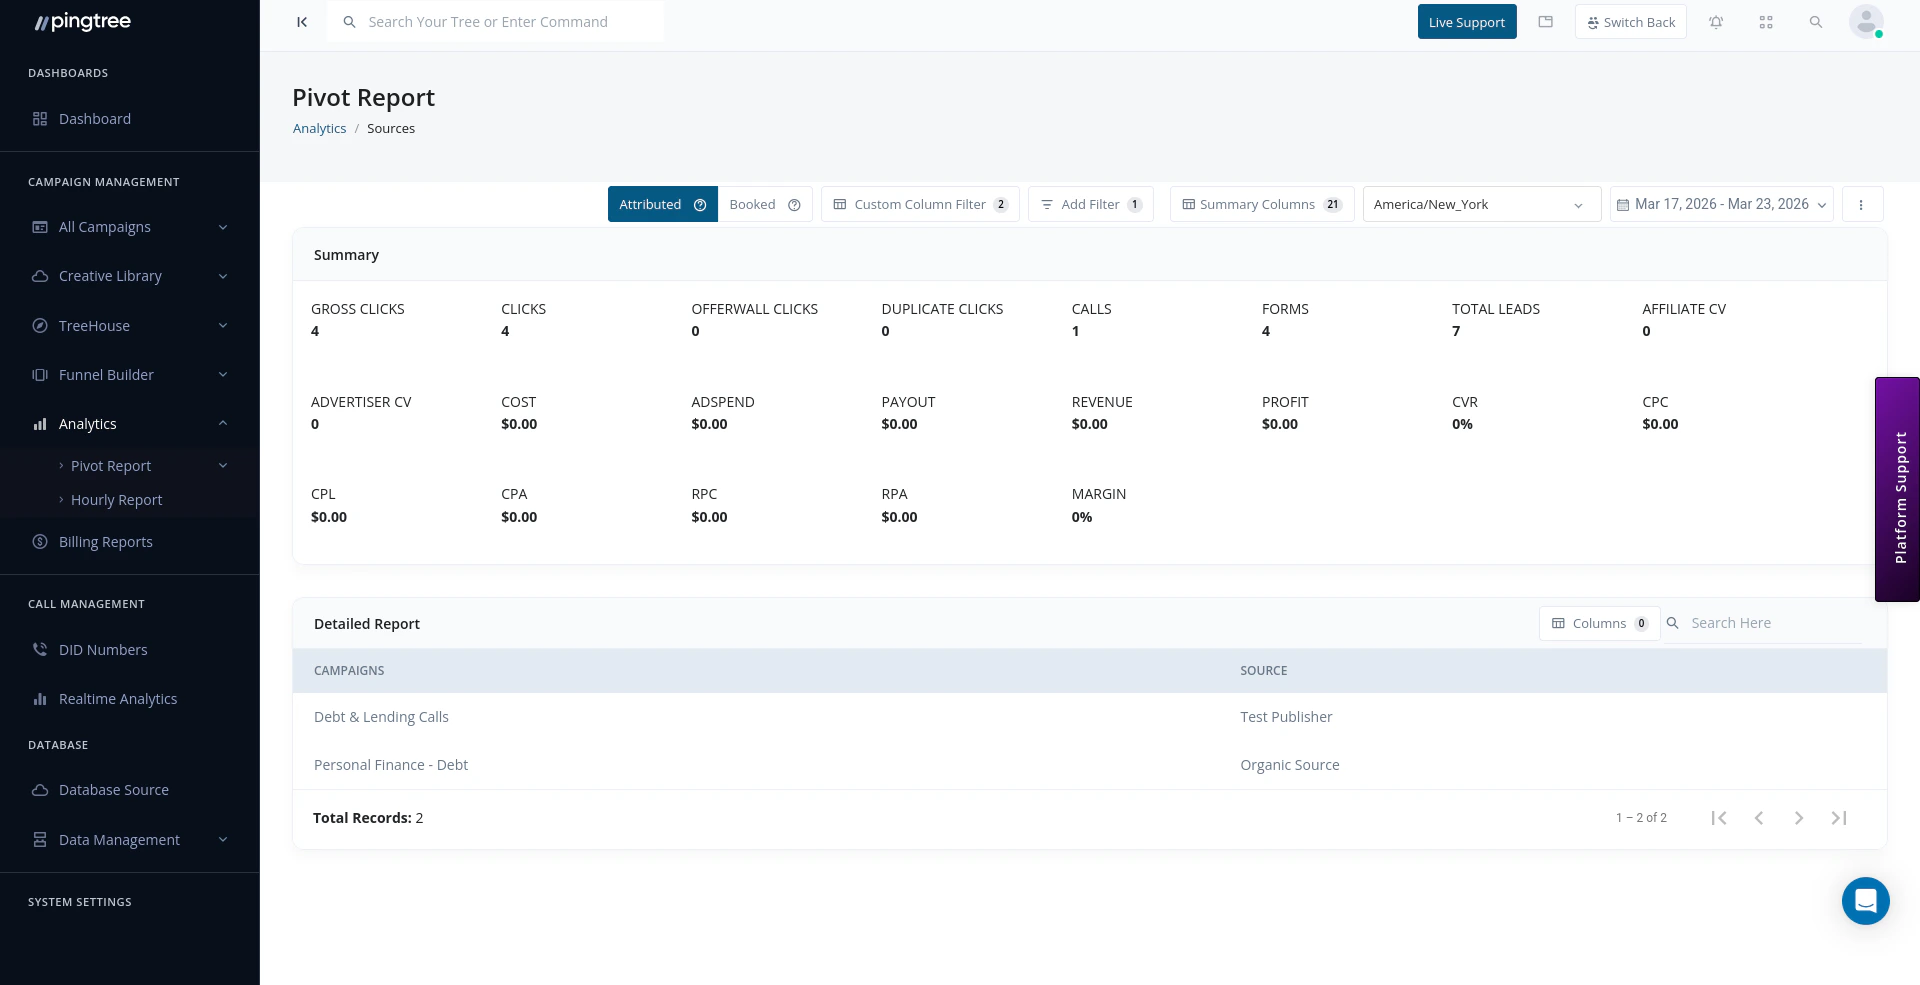1920x985 pixels.
Task: Open Realtime Analytics
Action: [x=118, y=698]
